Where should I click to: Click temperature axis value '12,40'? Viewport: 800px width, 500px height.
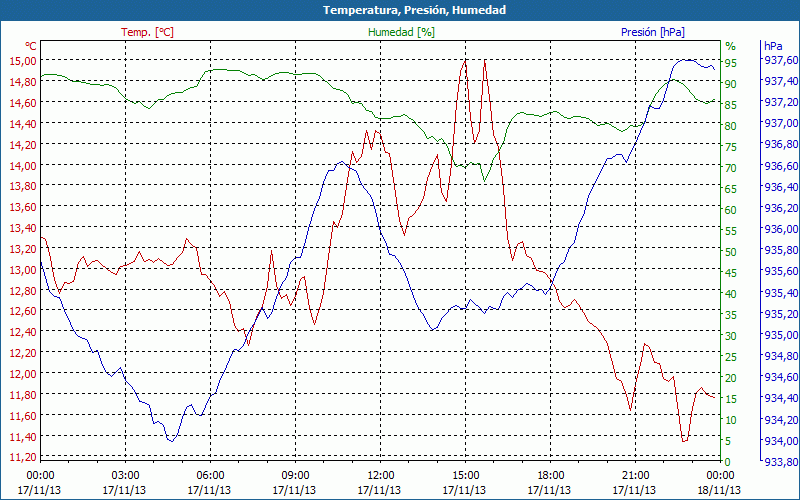point(23,332)
